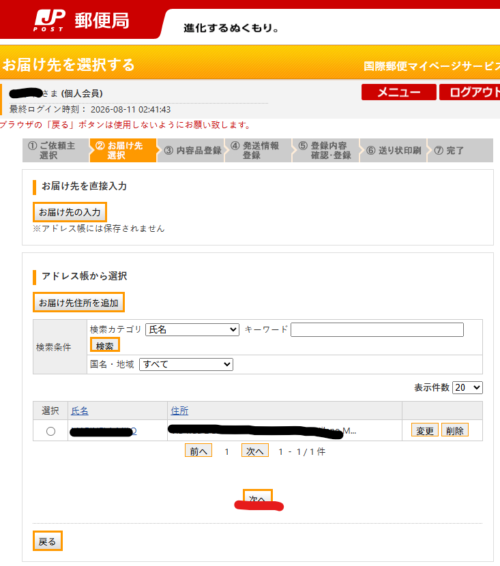Sort by the 氏名 column link

point(79,411)
